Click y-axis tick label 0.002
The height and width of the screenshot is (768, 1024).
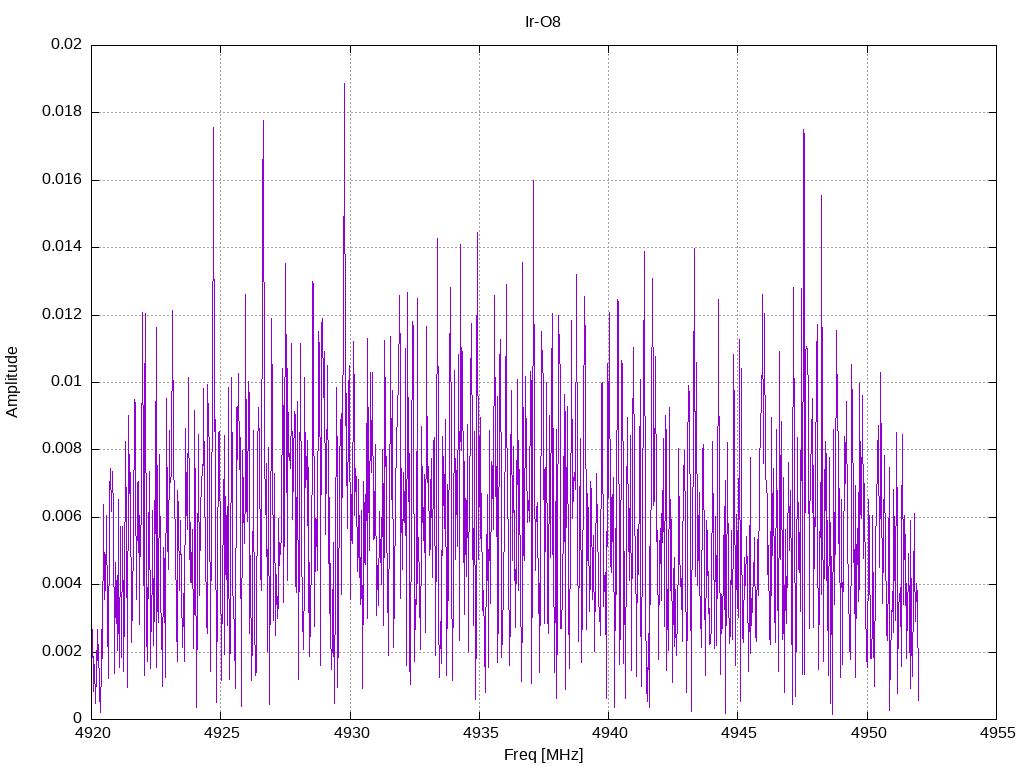[62, 652]
